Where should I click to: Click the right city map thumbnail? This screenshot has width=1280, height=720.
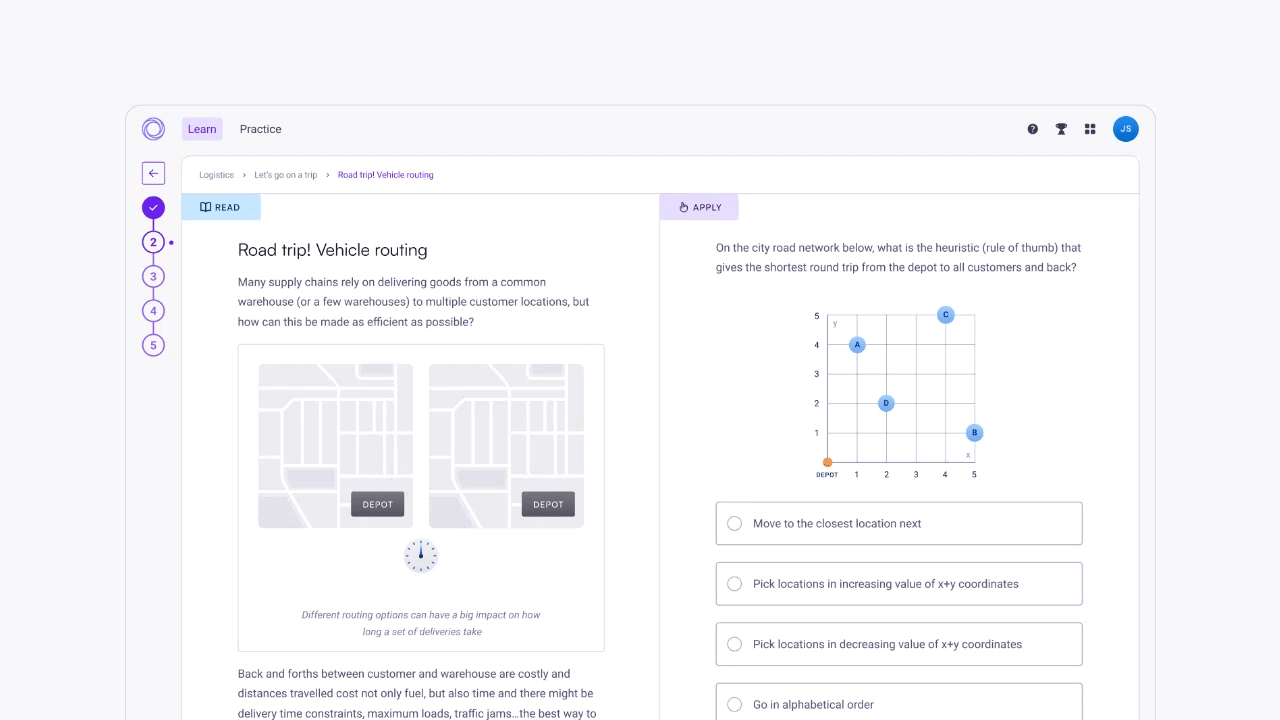506,446
